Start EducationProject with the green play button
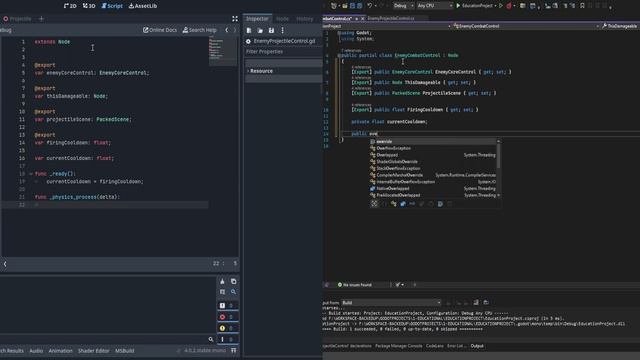Screen dimensions: 640x360 coord(474,6)
